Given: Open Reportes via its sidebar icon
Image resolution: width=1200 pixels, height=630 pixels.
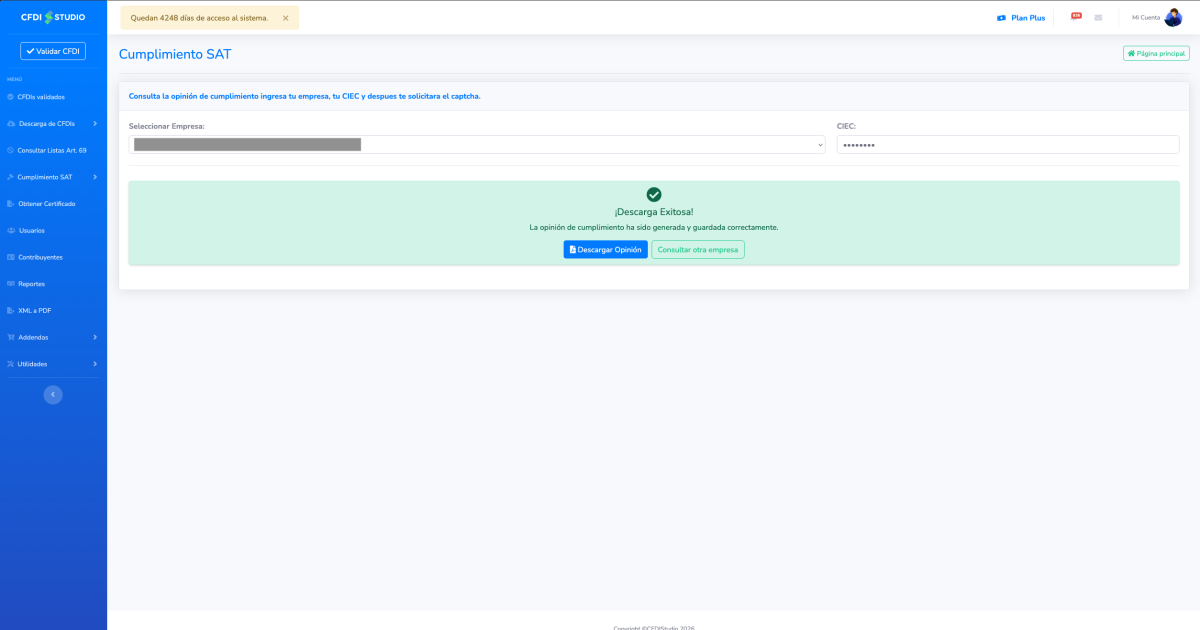Looking at the screenshot, I should [10, 284].
